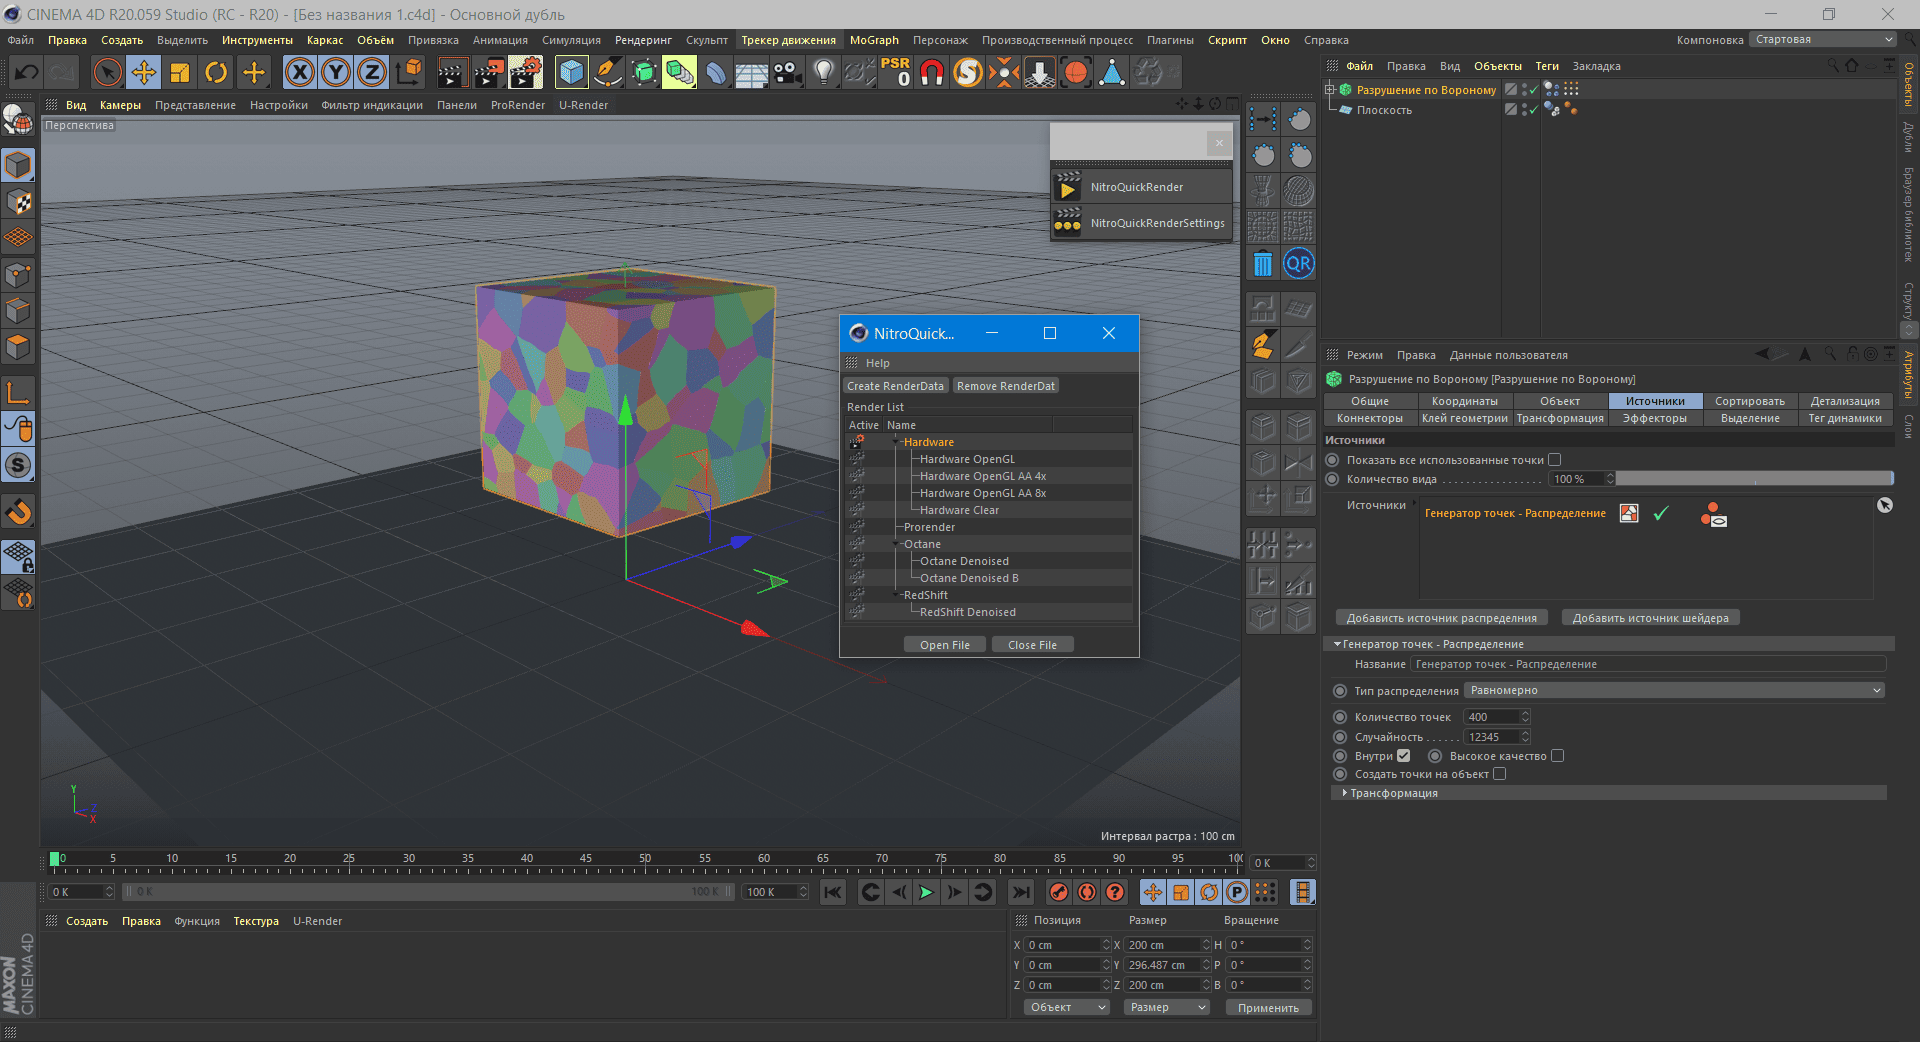Open Тип распределения Равномерно dropdown
Screen dimensions: 1920x1042
(x=1675, y=690)
